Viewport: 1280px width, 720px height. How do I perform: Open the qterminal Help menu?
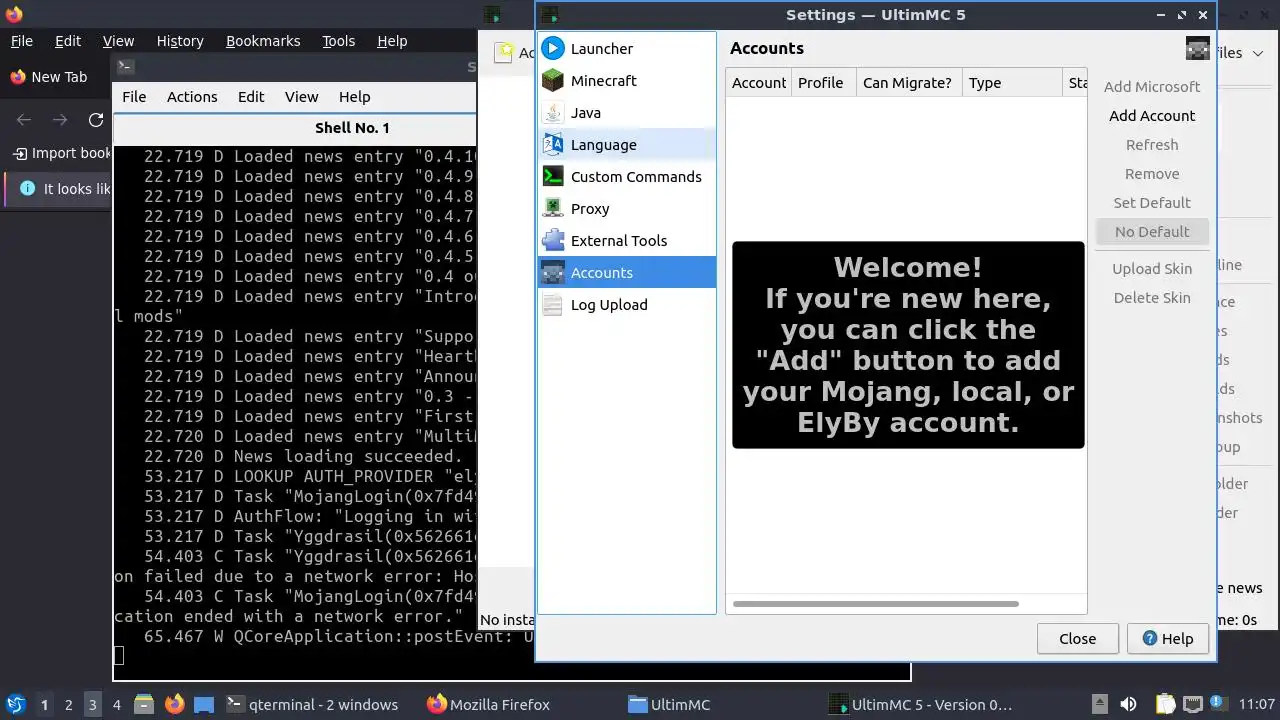354,97
